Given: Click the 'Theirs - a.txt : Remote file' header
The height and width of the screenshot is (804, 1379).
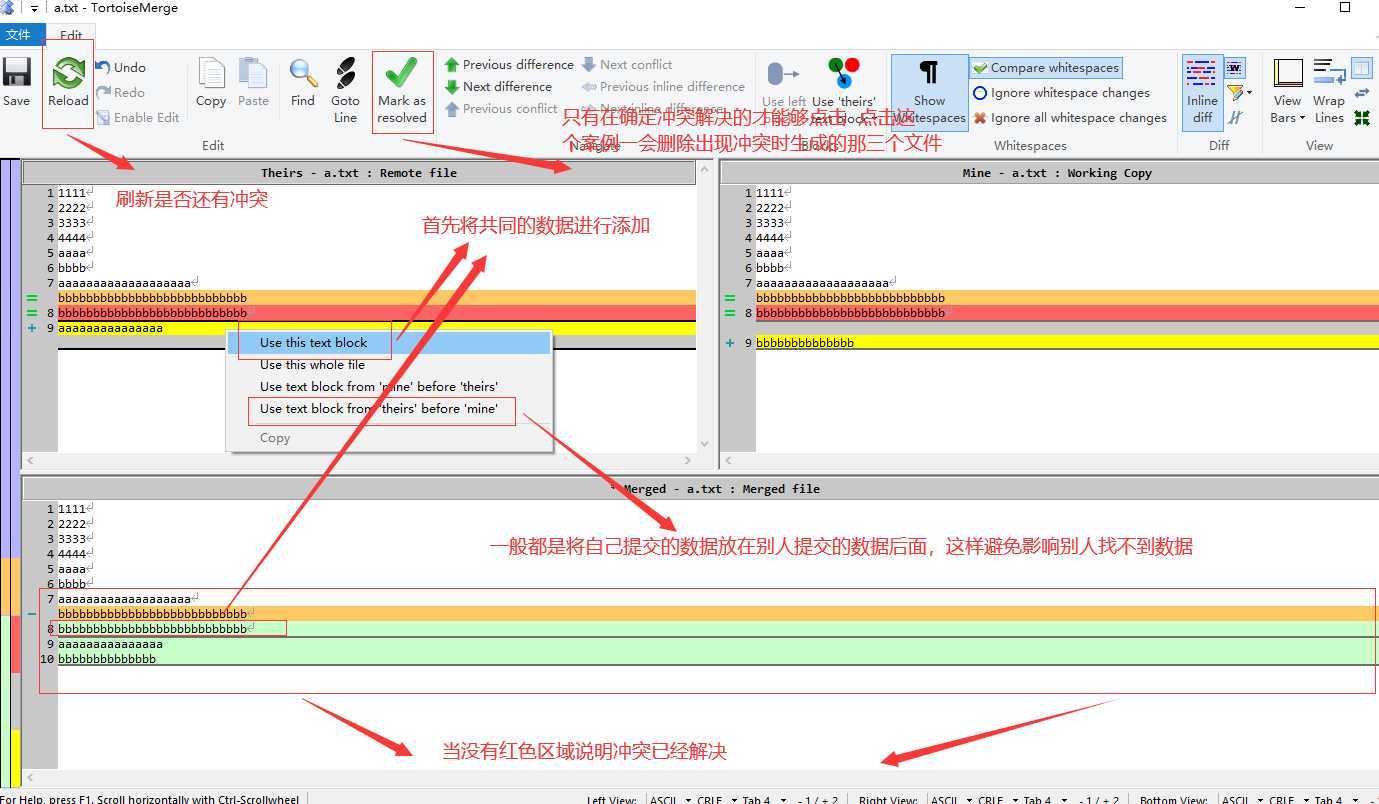Looking at the screenshot, I should (359, 173).
